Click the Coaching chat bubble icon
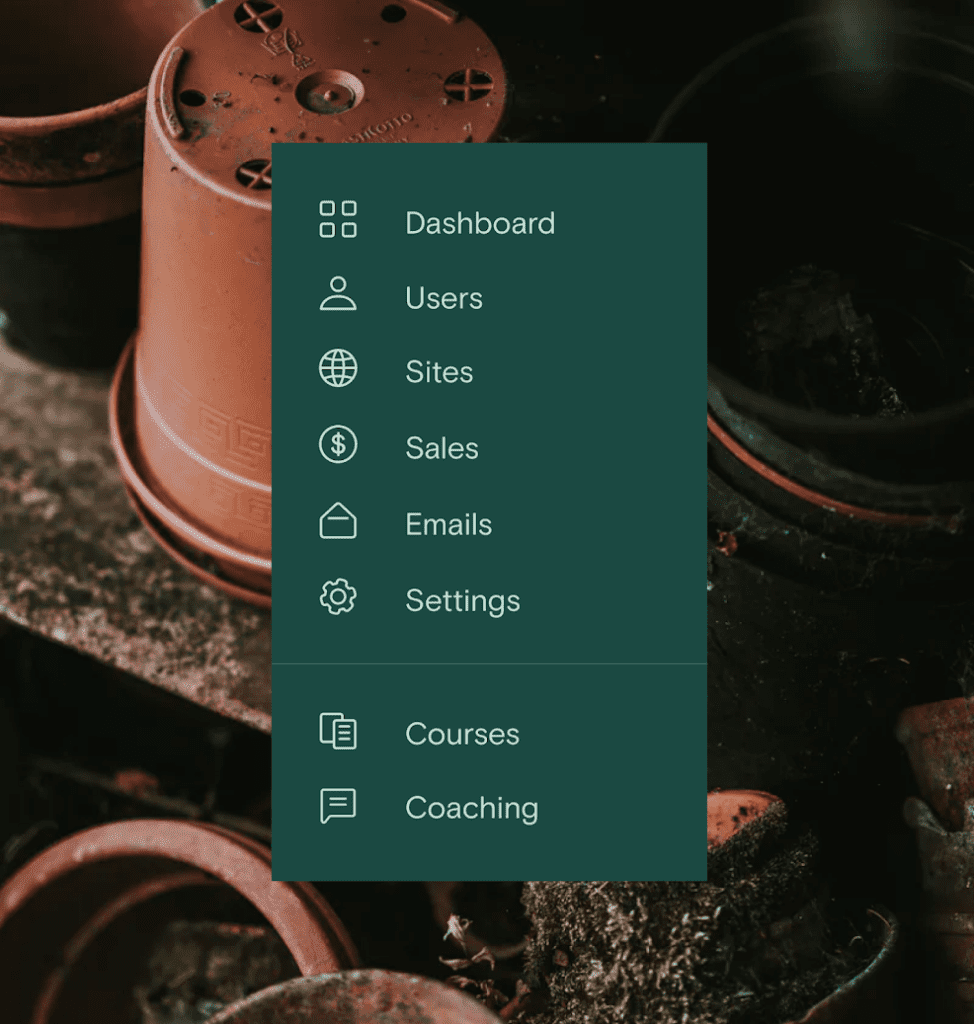 (338, 806)
